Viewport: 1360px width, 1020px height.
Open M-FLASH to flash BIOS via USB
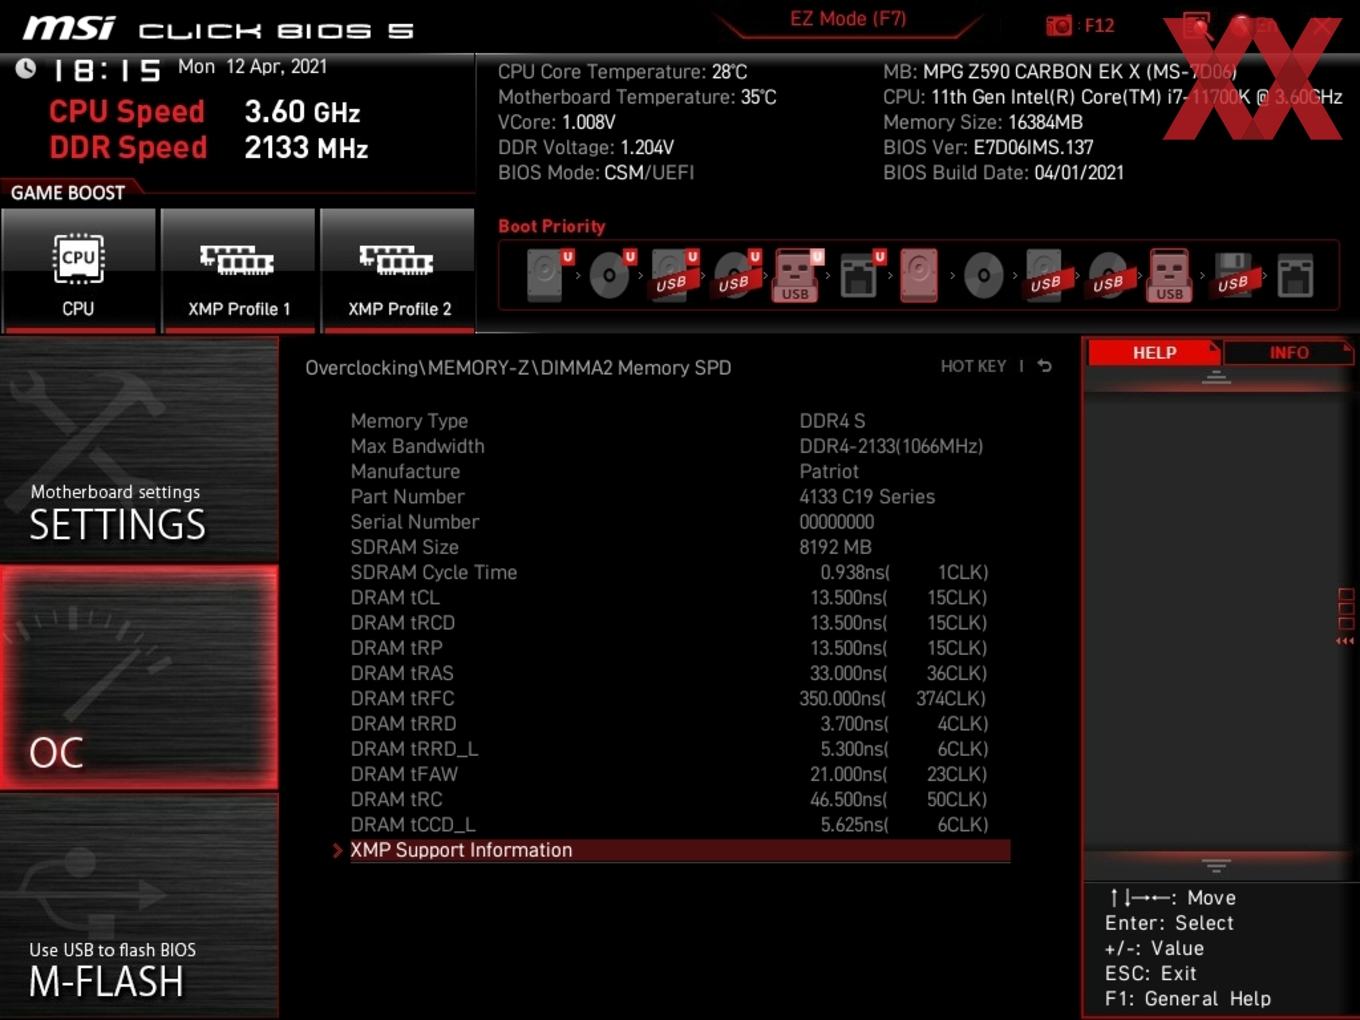139,906
